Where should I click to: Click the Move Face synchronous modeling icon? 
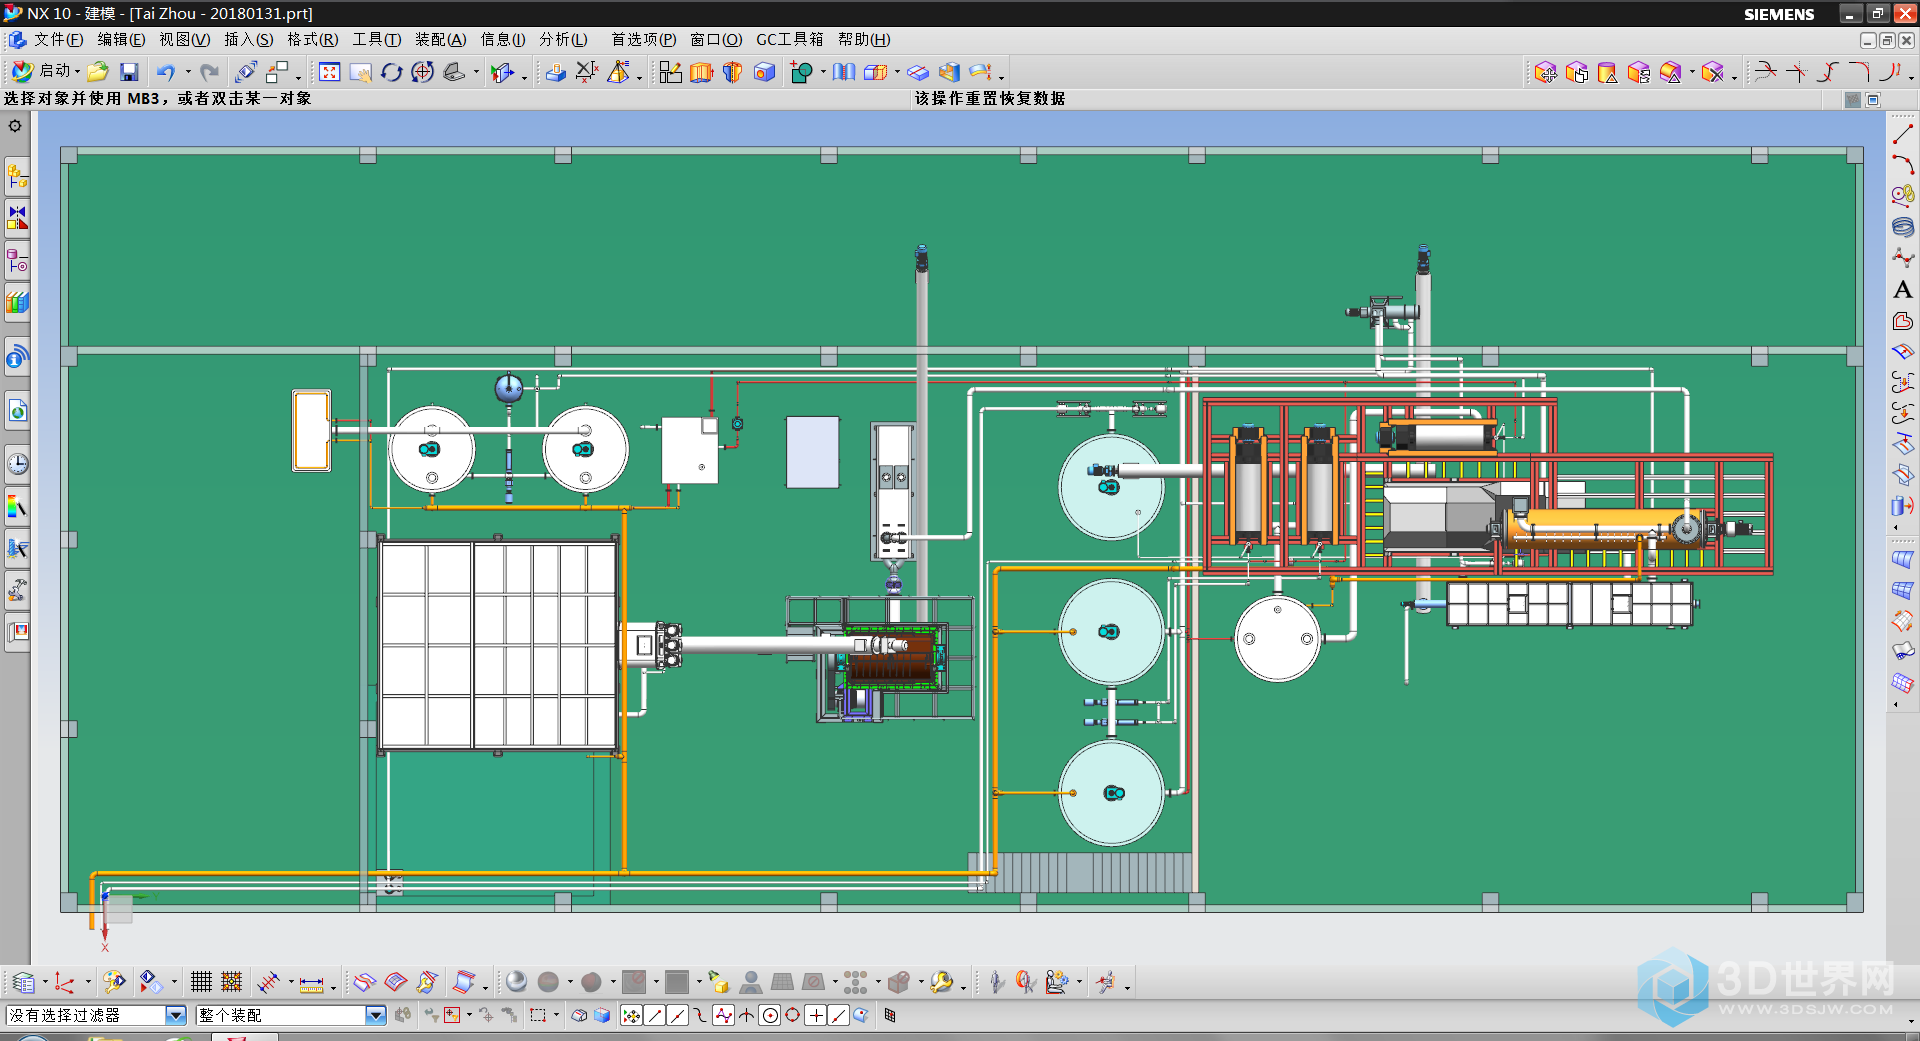tap(1545, 72)
